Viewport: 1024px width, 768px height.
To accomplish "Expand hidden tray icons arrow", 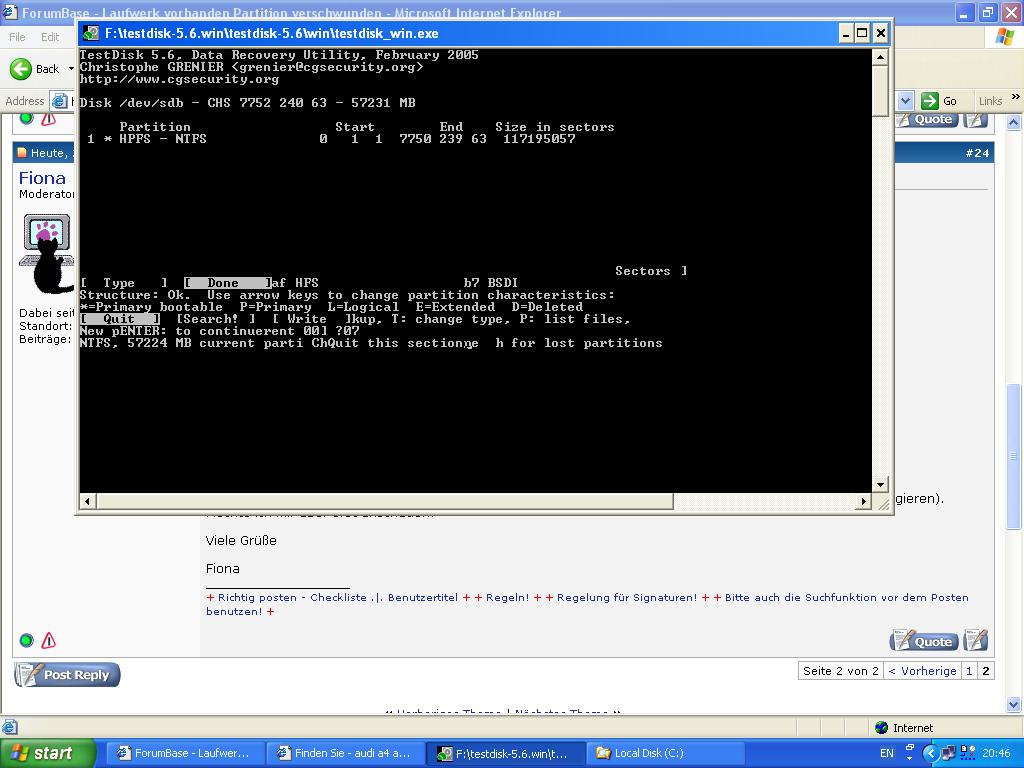I will click(x=931, y=753).
